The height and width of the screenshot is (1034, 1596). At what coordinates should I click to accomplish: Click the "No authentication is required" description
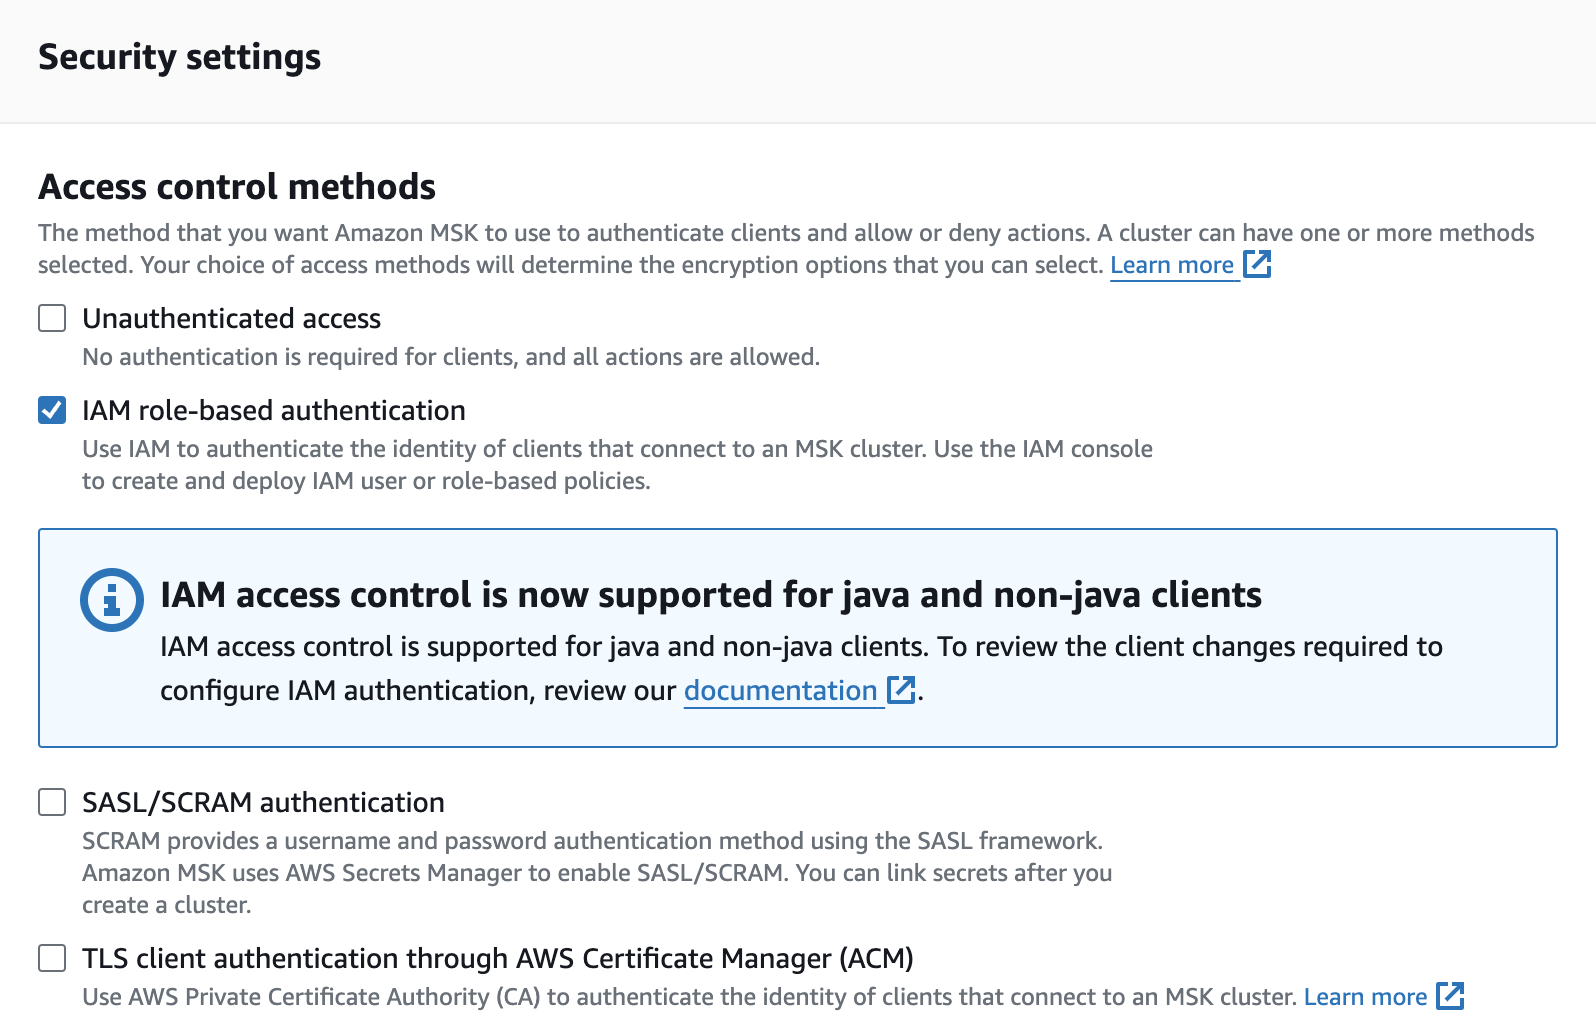point(450,357)
